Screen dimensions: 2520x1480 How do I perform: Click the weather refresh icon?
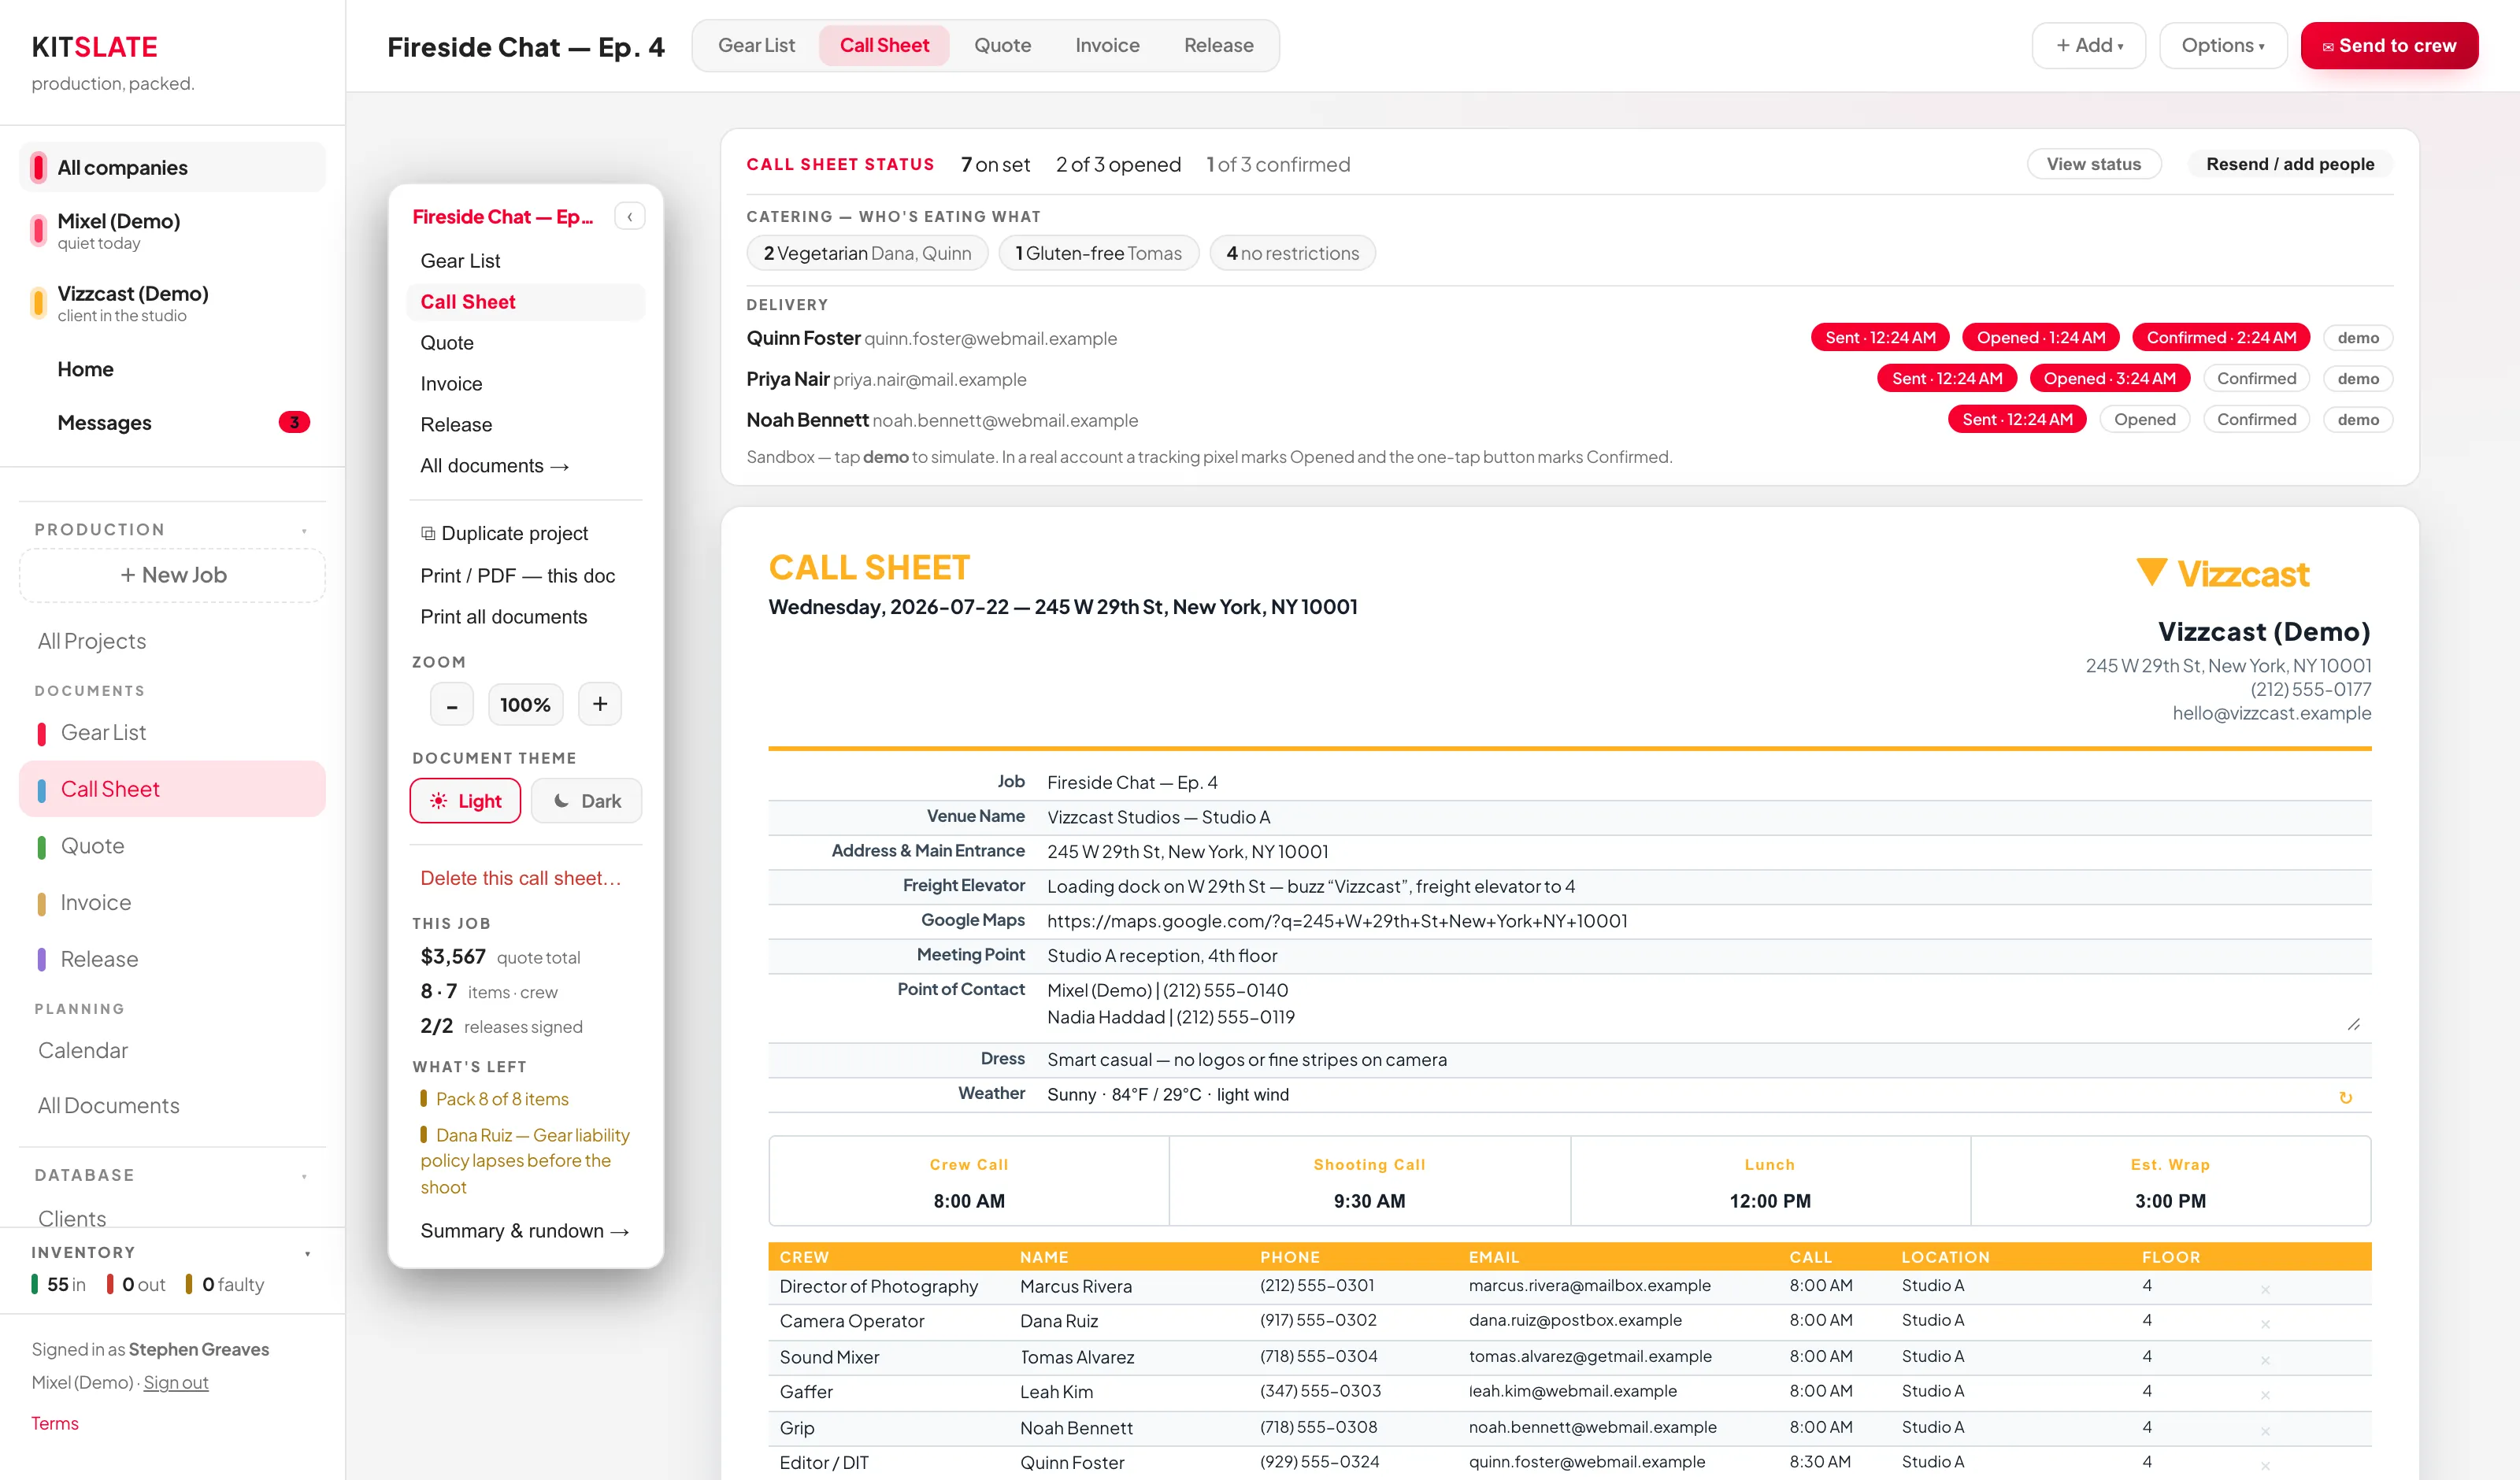point(2345,1097)
